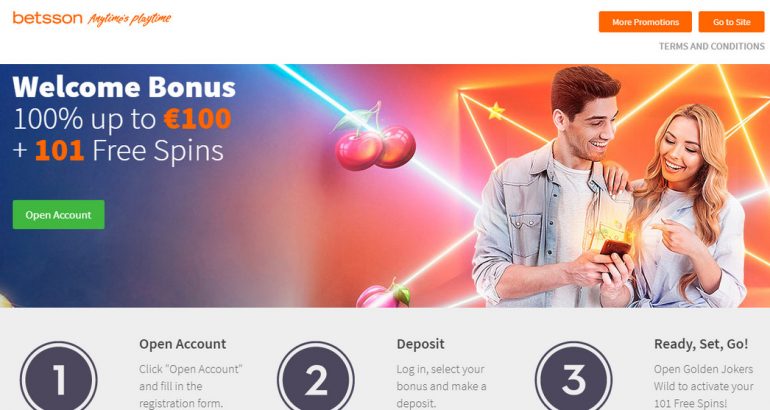Click the Welcome Bonus headline
The width and height of the screenshot is (770, 410).
coord(124,87)
